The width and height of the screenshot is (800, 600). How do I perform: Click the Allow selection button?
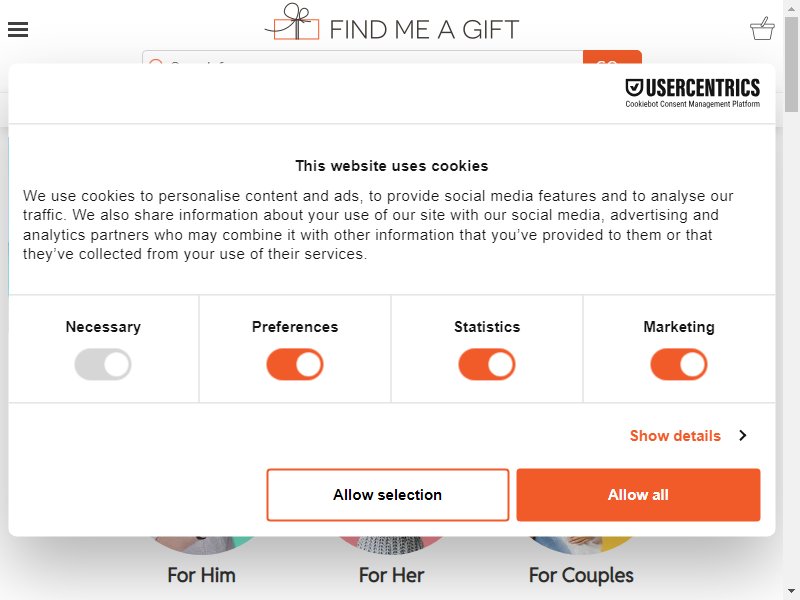click(x=388, y=495)
